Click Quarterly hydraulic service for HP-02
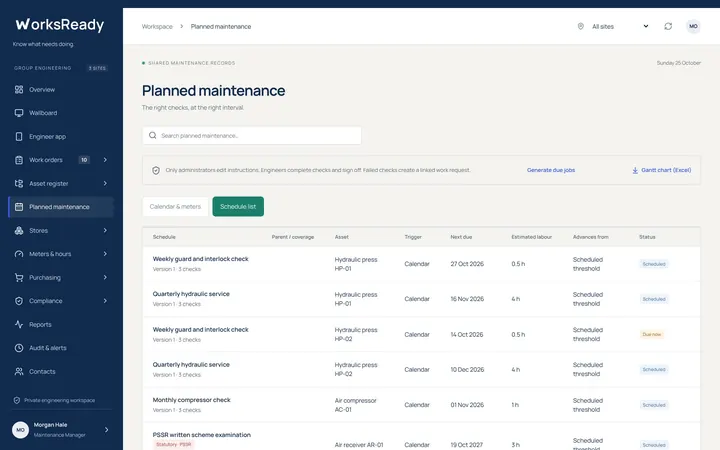The width and height of the screenshot is (720, 450). pos(191,365)
